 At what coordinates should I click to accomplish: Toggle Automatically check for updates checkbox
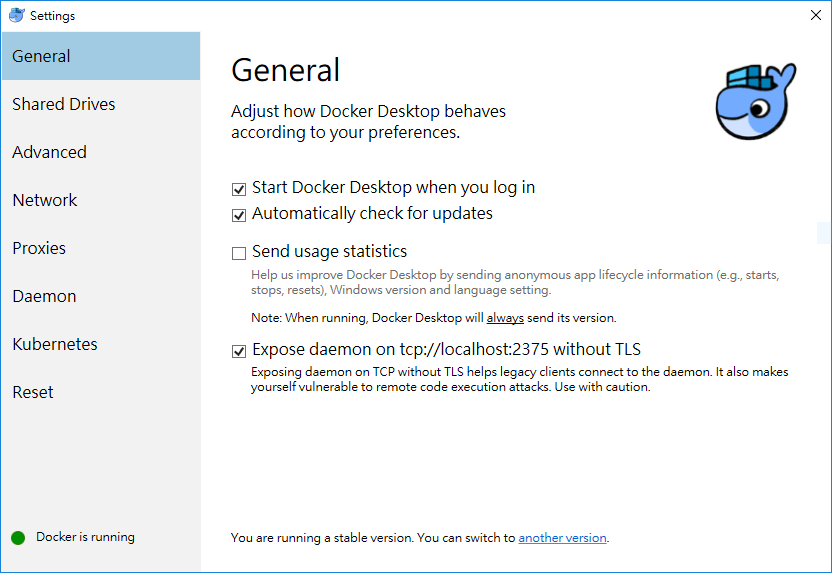239,215
